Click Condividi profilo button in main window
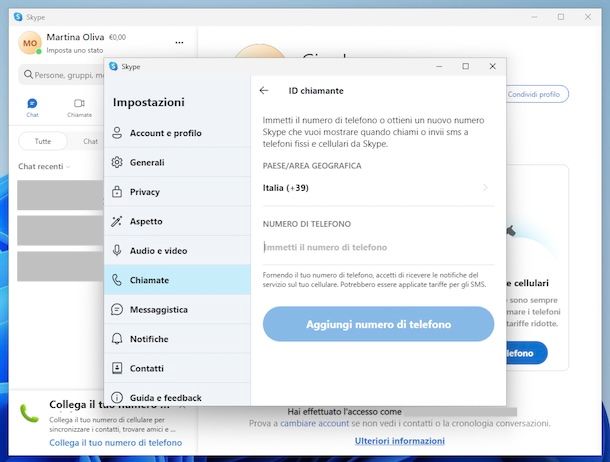This screenshot has height=462, width=610. coord(537,94)
